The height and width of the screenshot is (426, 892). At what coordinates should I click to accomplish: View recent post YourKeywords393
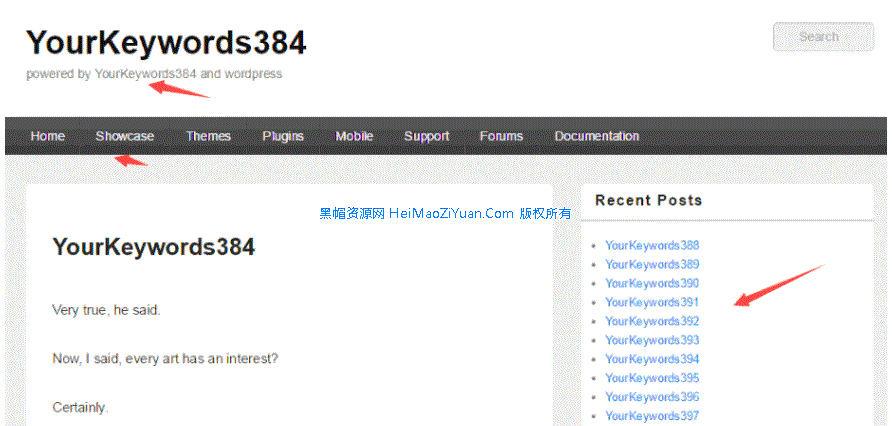click(652, 340)
